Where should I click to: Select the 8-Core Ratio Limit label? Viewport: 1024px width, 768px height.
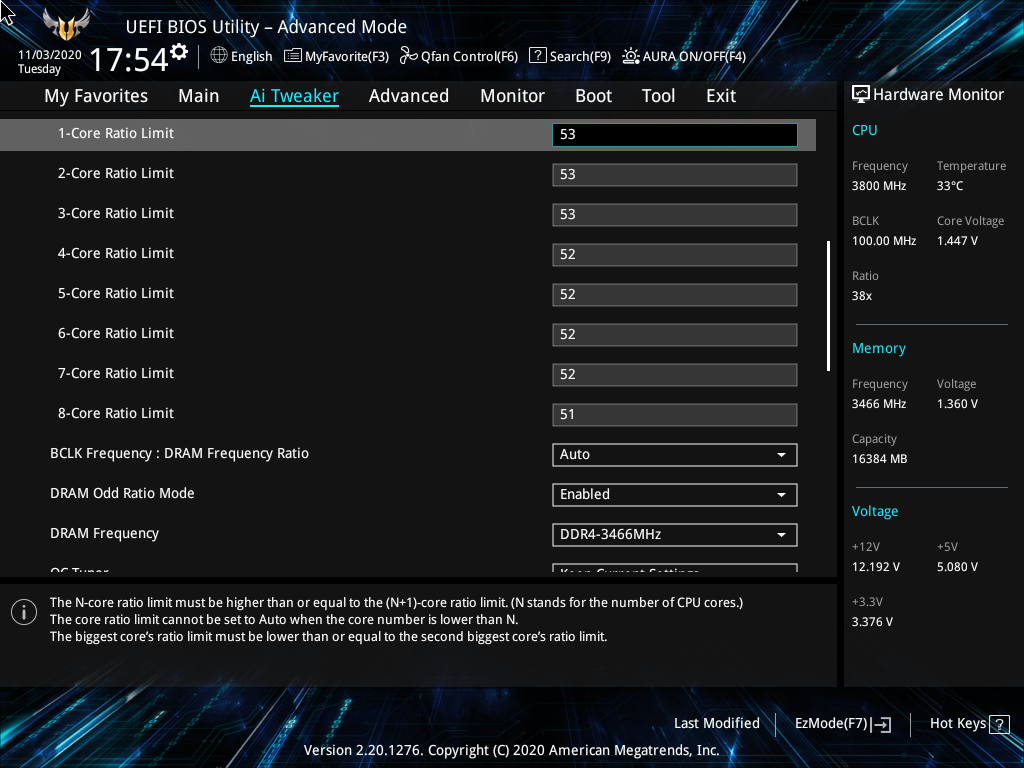click(116, 413)
